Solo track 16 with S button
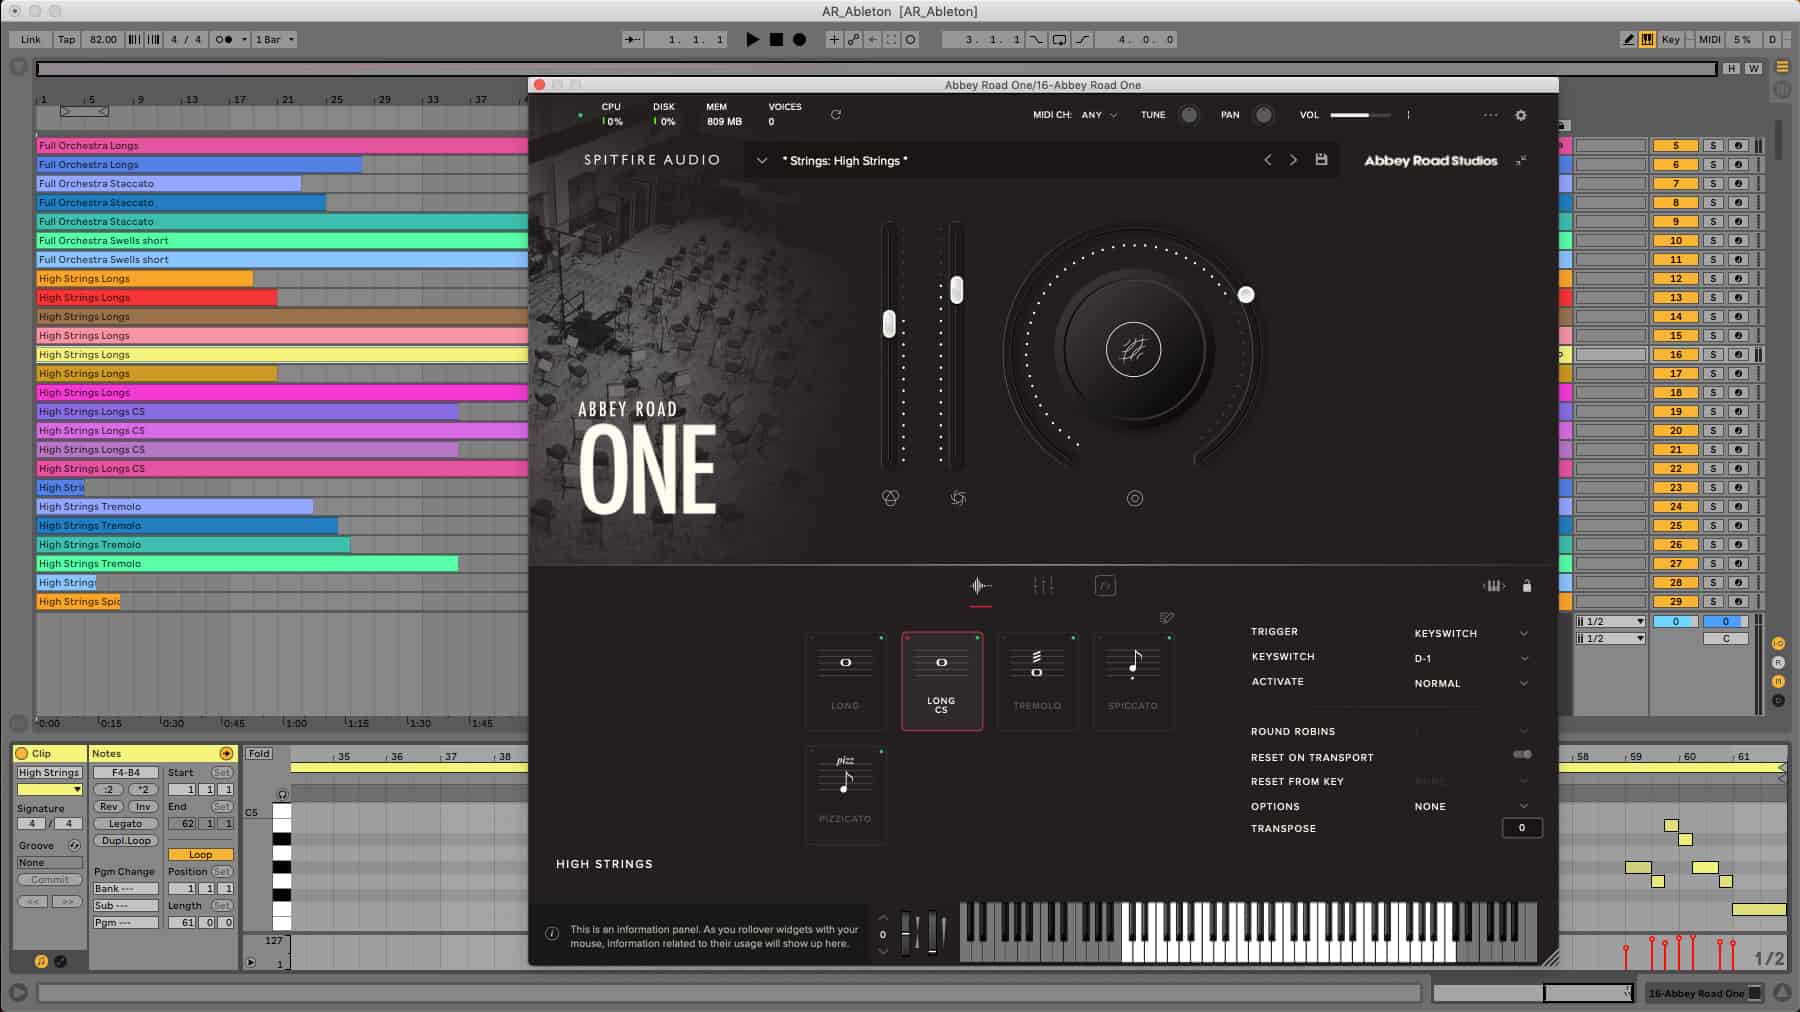Viewport: 1800px width, 1012px height. 1713,355
